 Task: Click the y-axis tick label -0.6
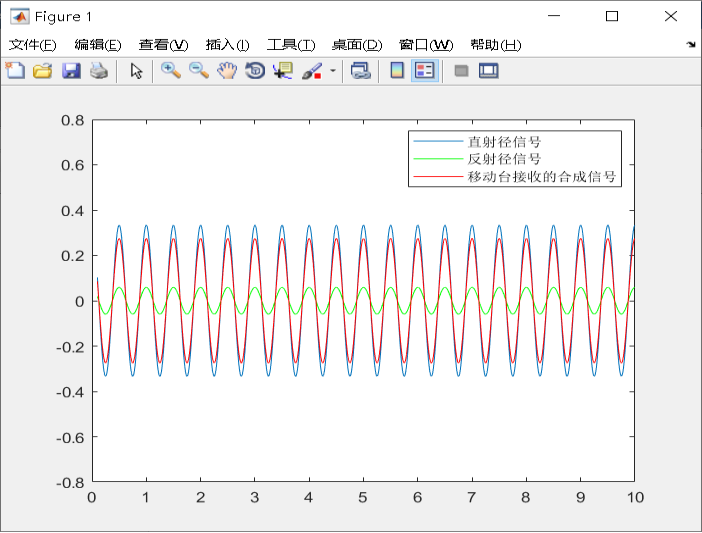click(70, 438)
